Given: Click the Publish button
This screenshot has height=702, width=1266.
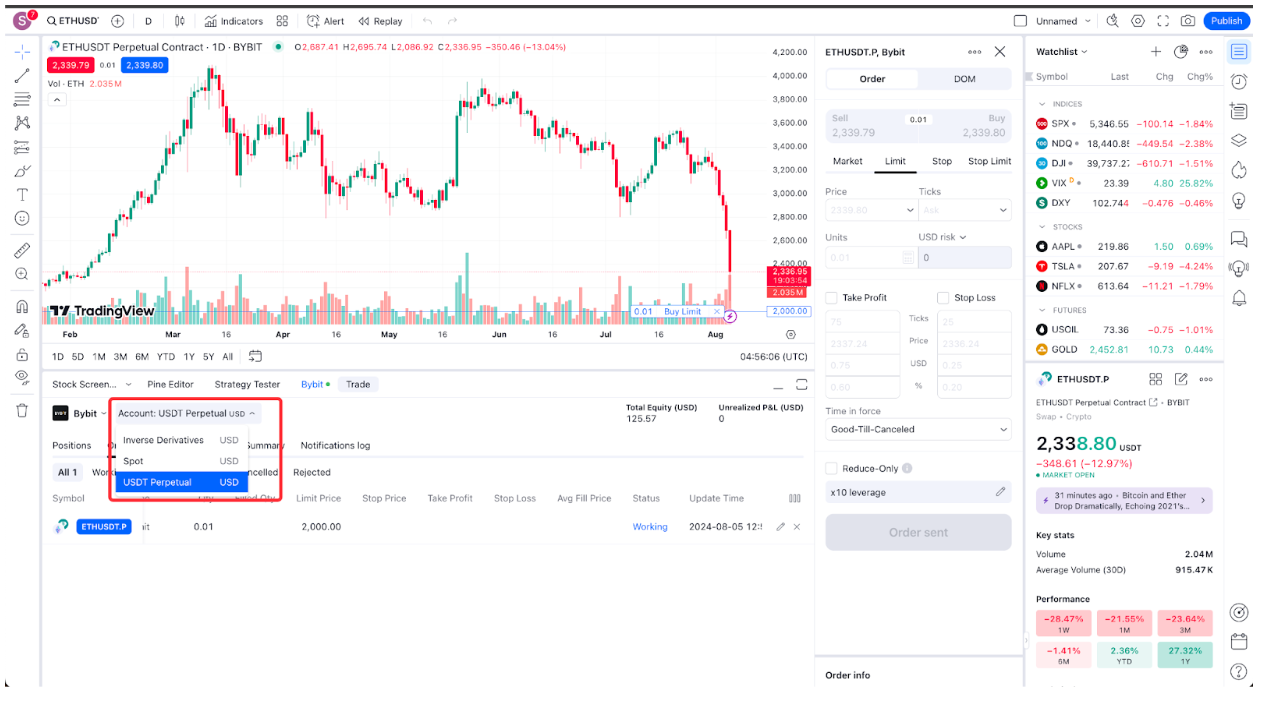Looking at the screenshot, I should (x=1226, y=21).
